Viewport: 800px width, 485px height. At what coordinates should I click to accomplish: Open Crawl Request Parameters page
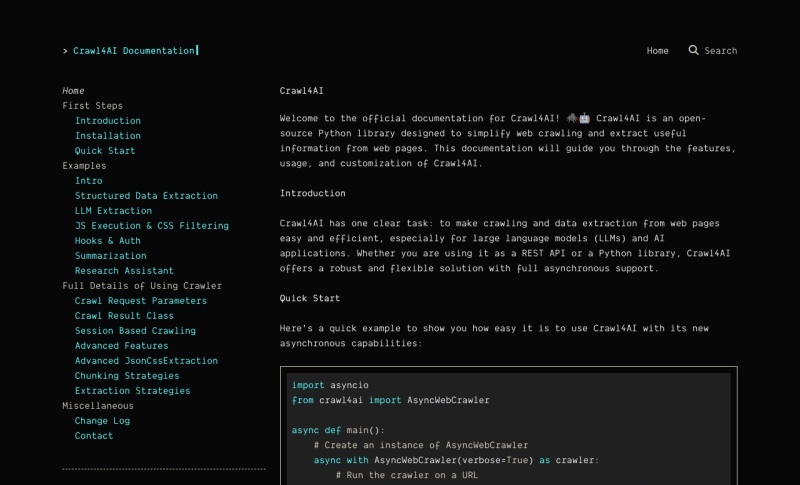coord(141,301)
